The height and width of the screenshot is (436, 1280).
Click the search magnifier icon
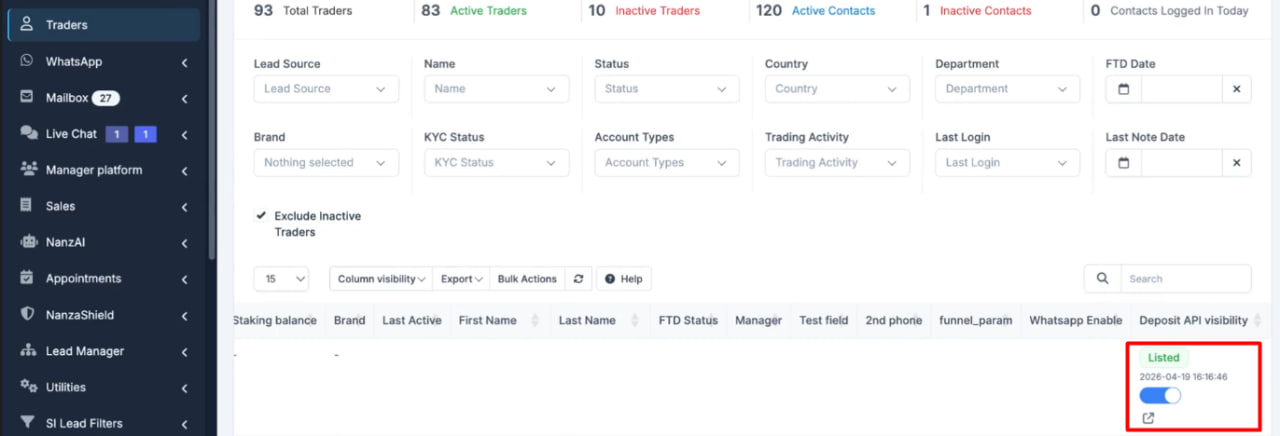pyautogui.click(x=1102, y=279)
